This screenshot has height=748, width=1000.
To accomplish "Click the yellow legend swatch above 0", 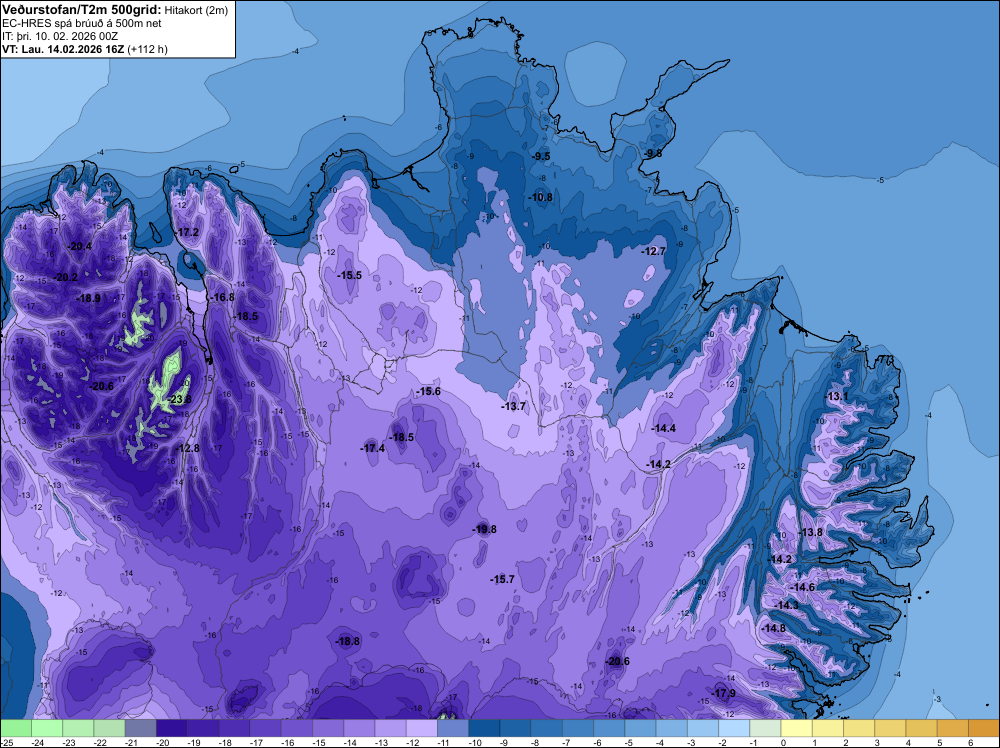I will (797, 728).
